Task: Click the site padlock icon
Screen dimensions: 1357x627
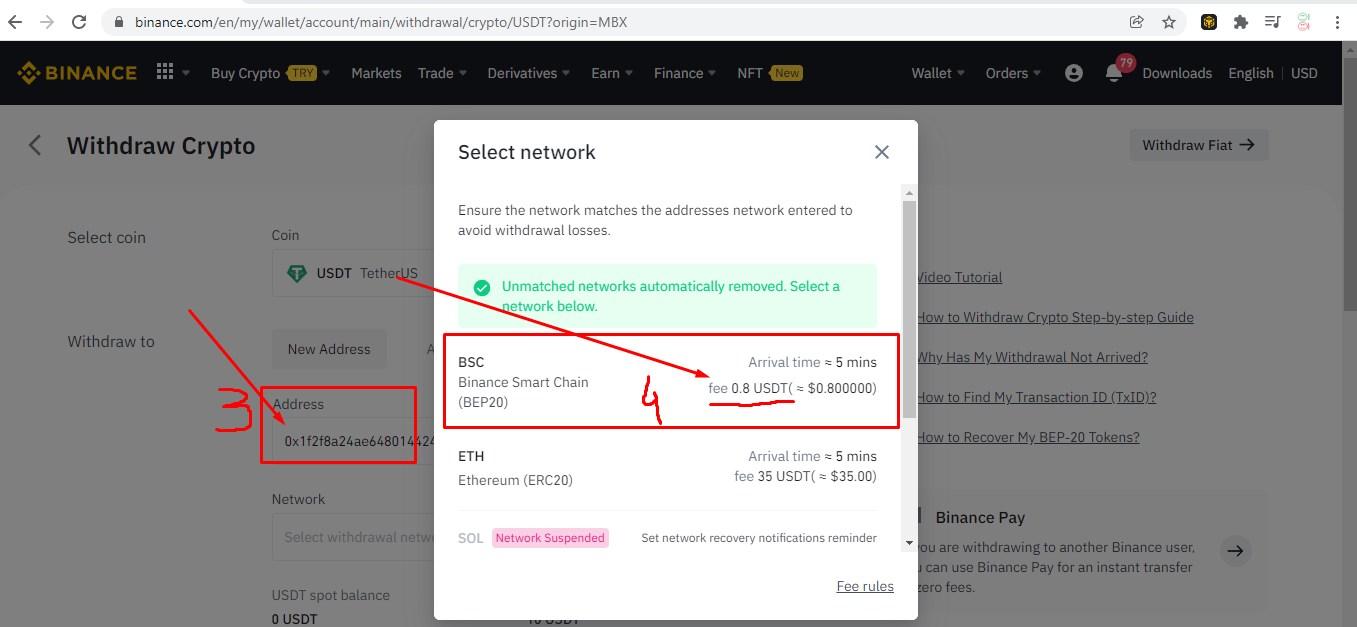Action: [118, 21]
